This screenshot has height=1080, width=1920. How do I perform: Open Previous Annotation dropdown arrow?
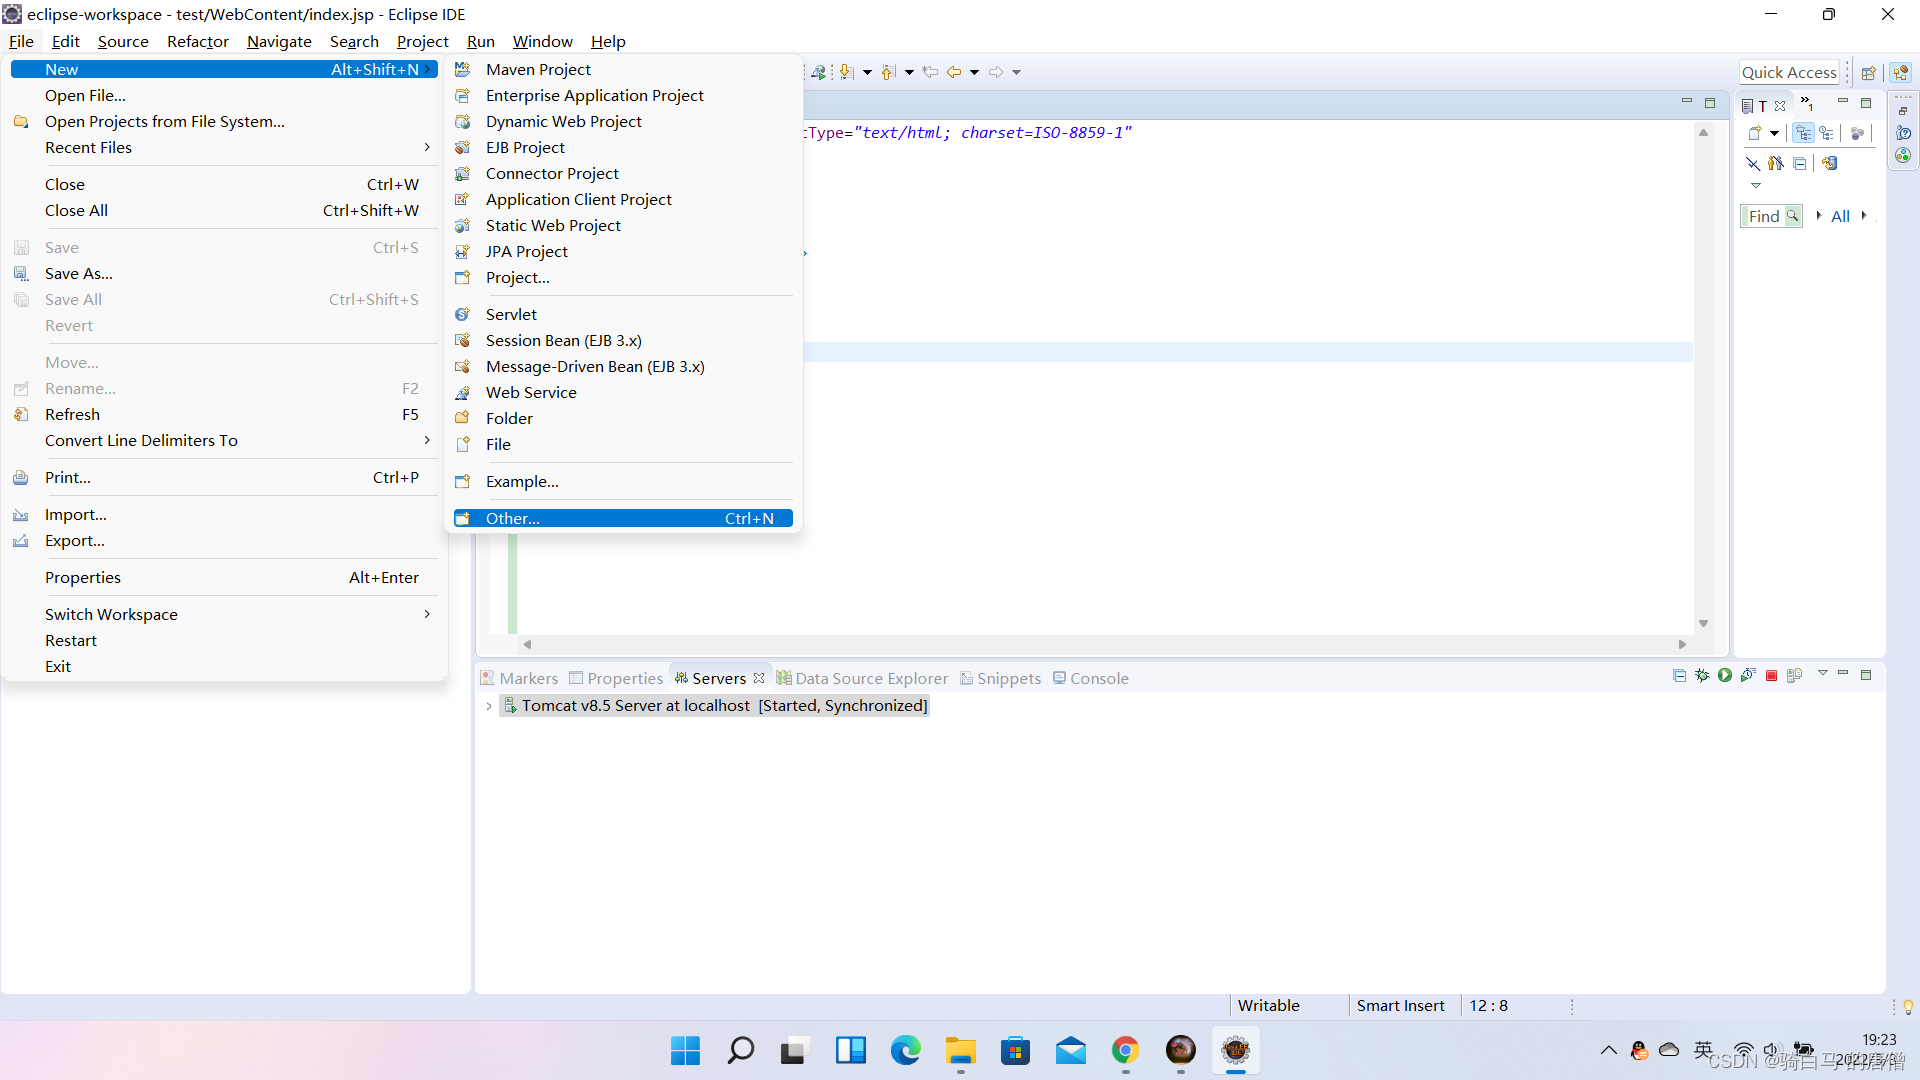pyautogui.click(x=909, y=72)
